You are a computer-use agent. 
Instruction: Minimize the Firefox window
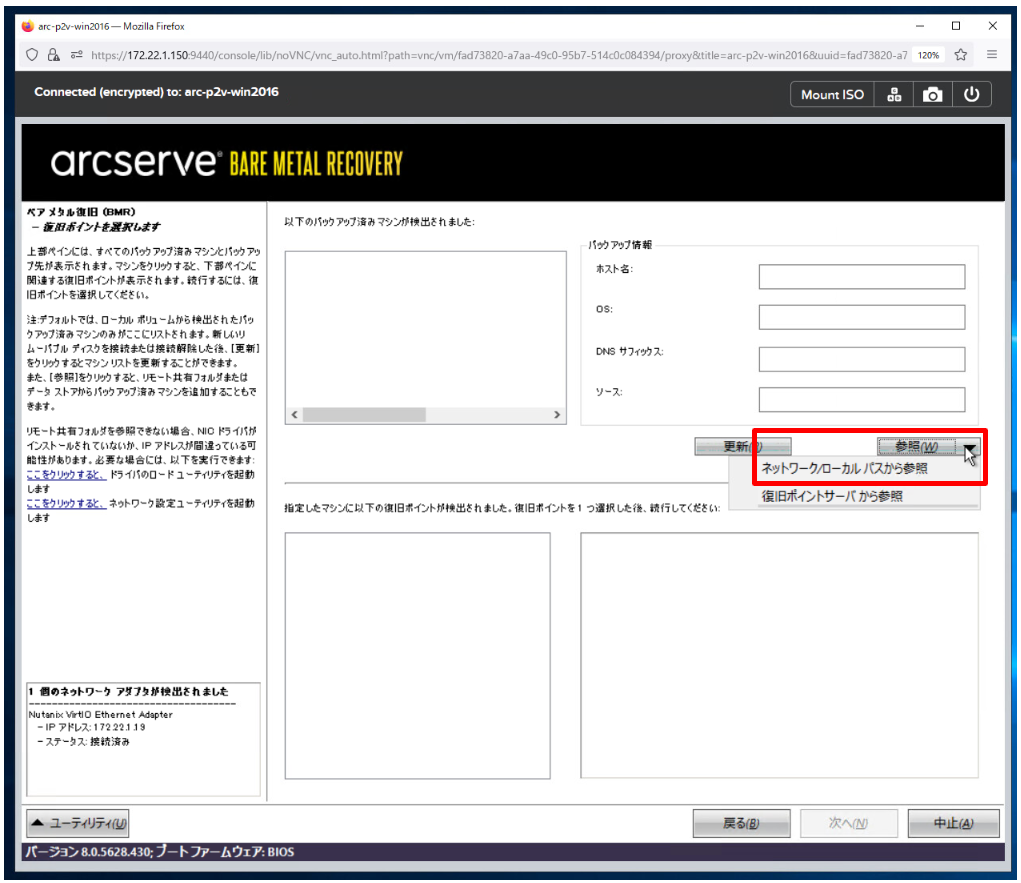919,26
